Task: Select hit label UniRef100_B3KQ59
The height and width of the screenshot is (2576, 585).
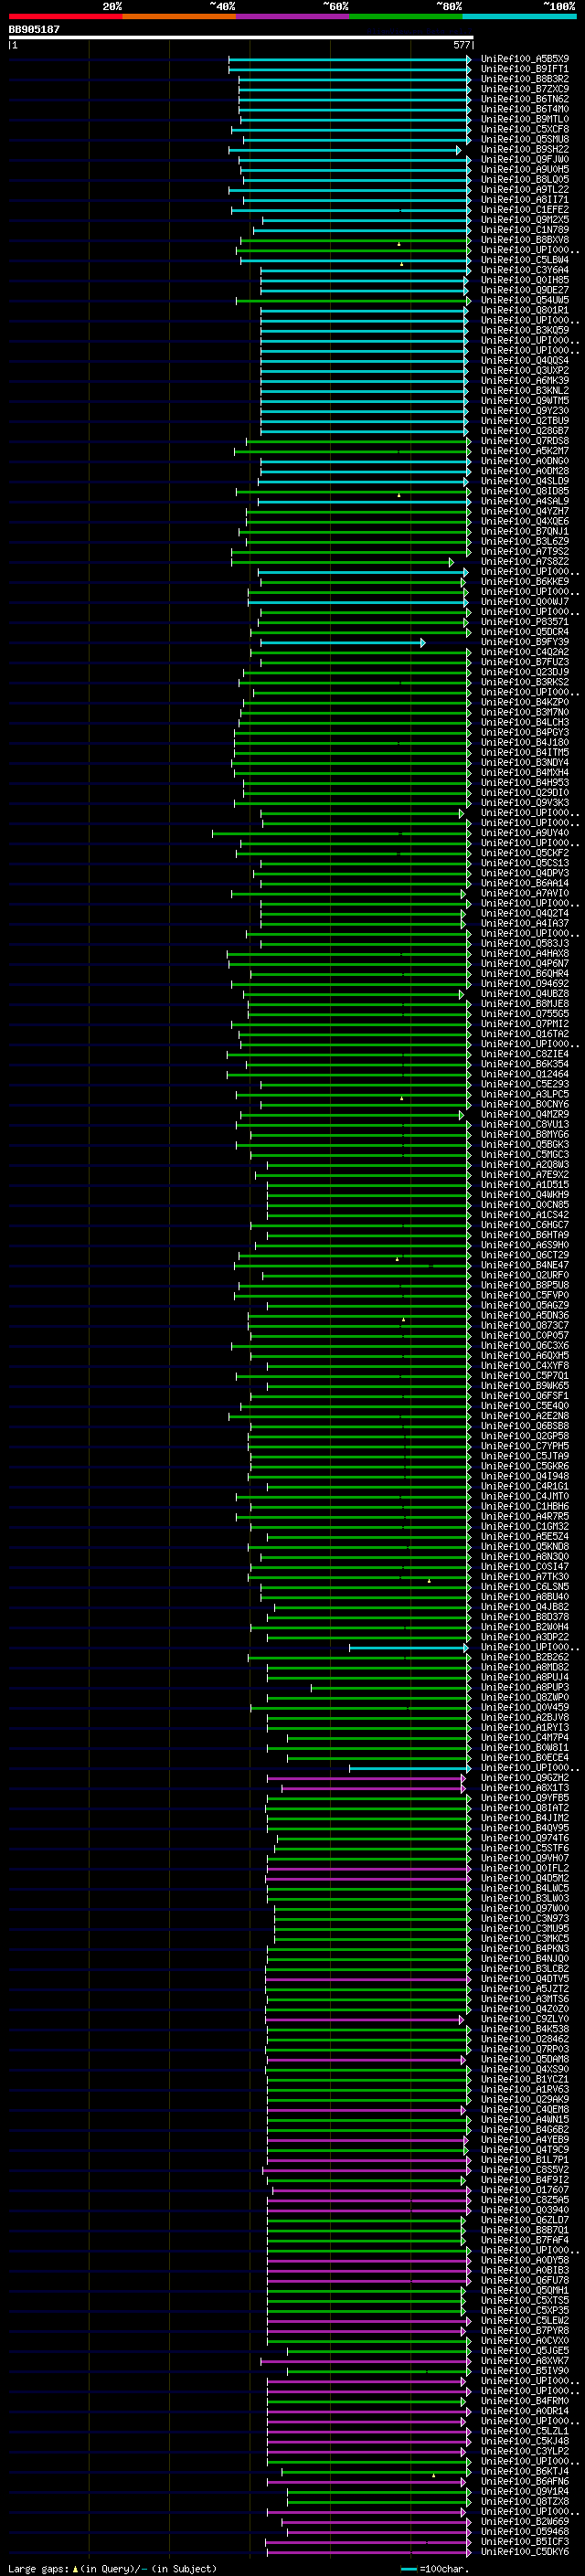Action: click(525, 330)
